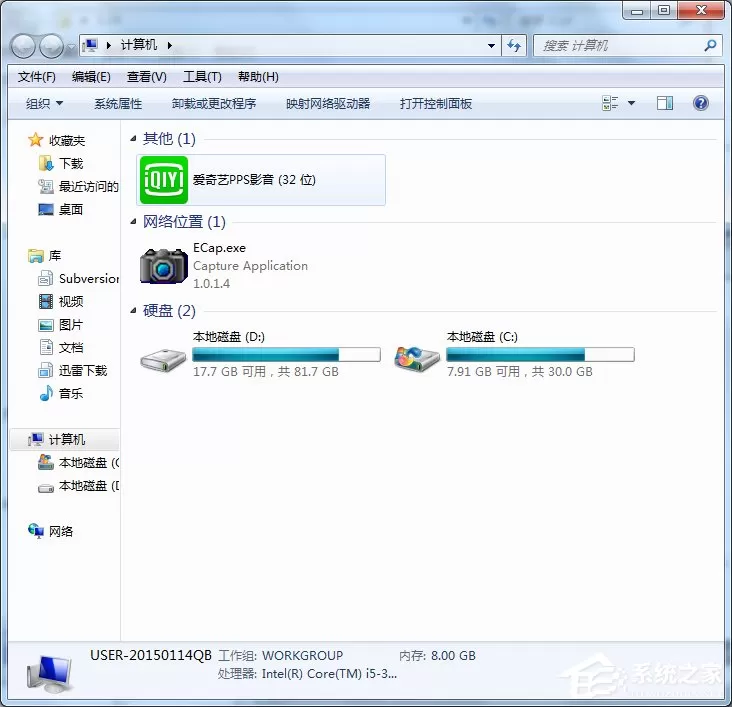Click the help question mark icon

pos(700,103)
